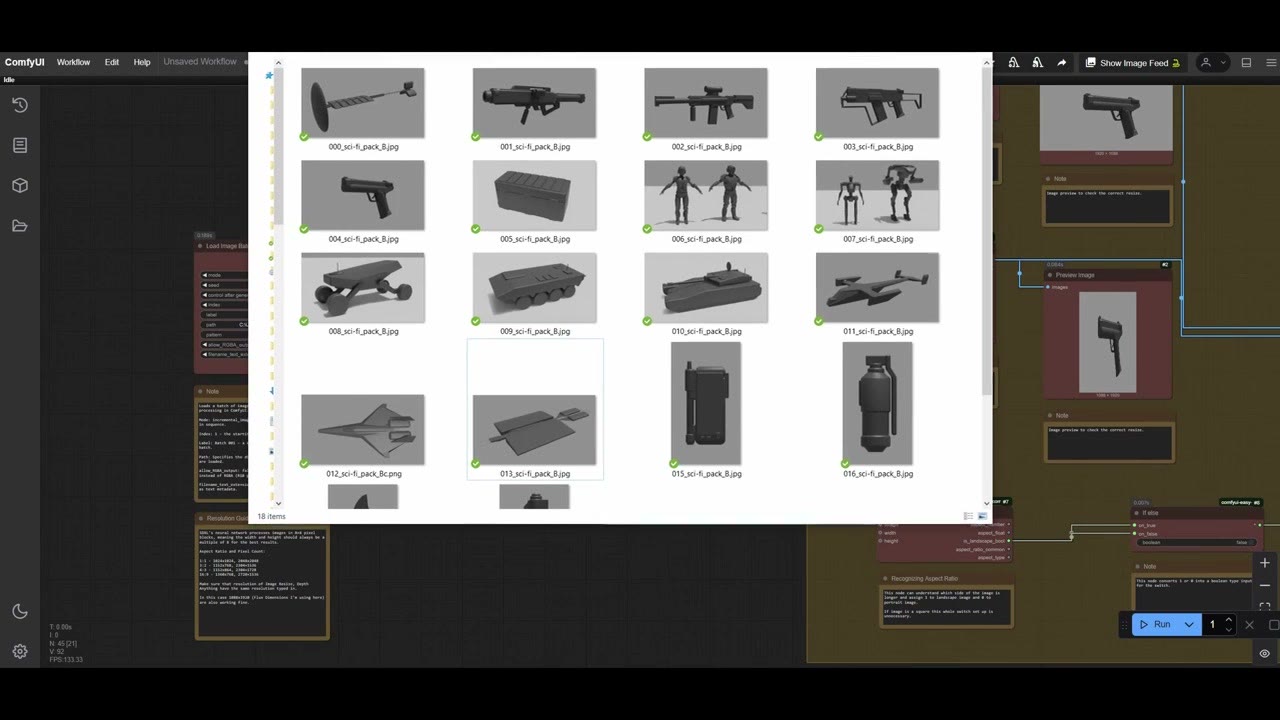
Task: Expand the Run button dropdown arrow
Action: 1189,624
